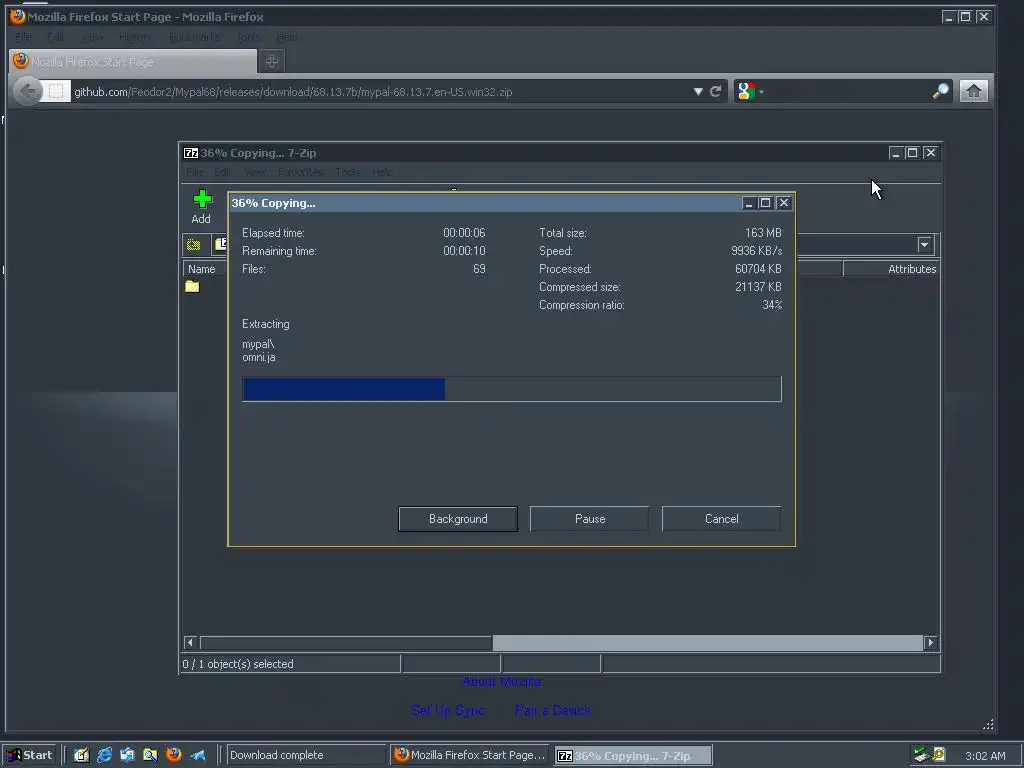1024x768 pixels.
Task: Open the 7-Zip path dropdown arrow
Action: pyautogui.click(x=924, y=245)
